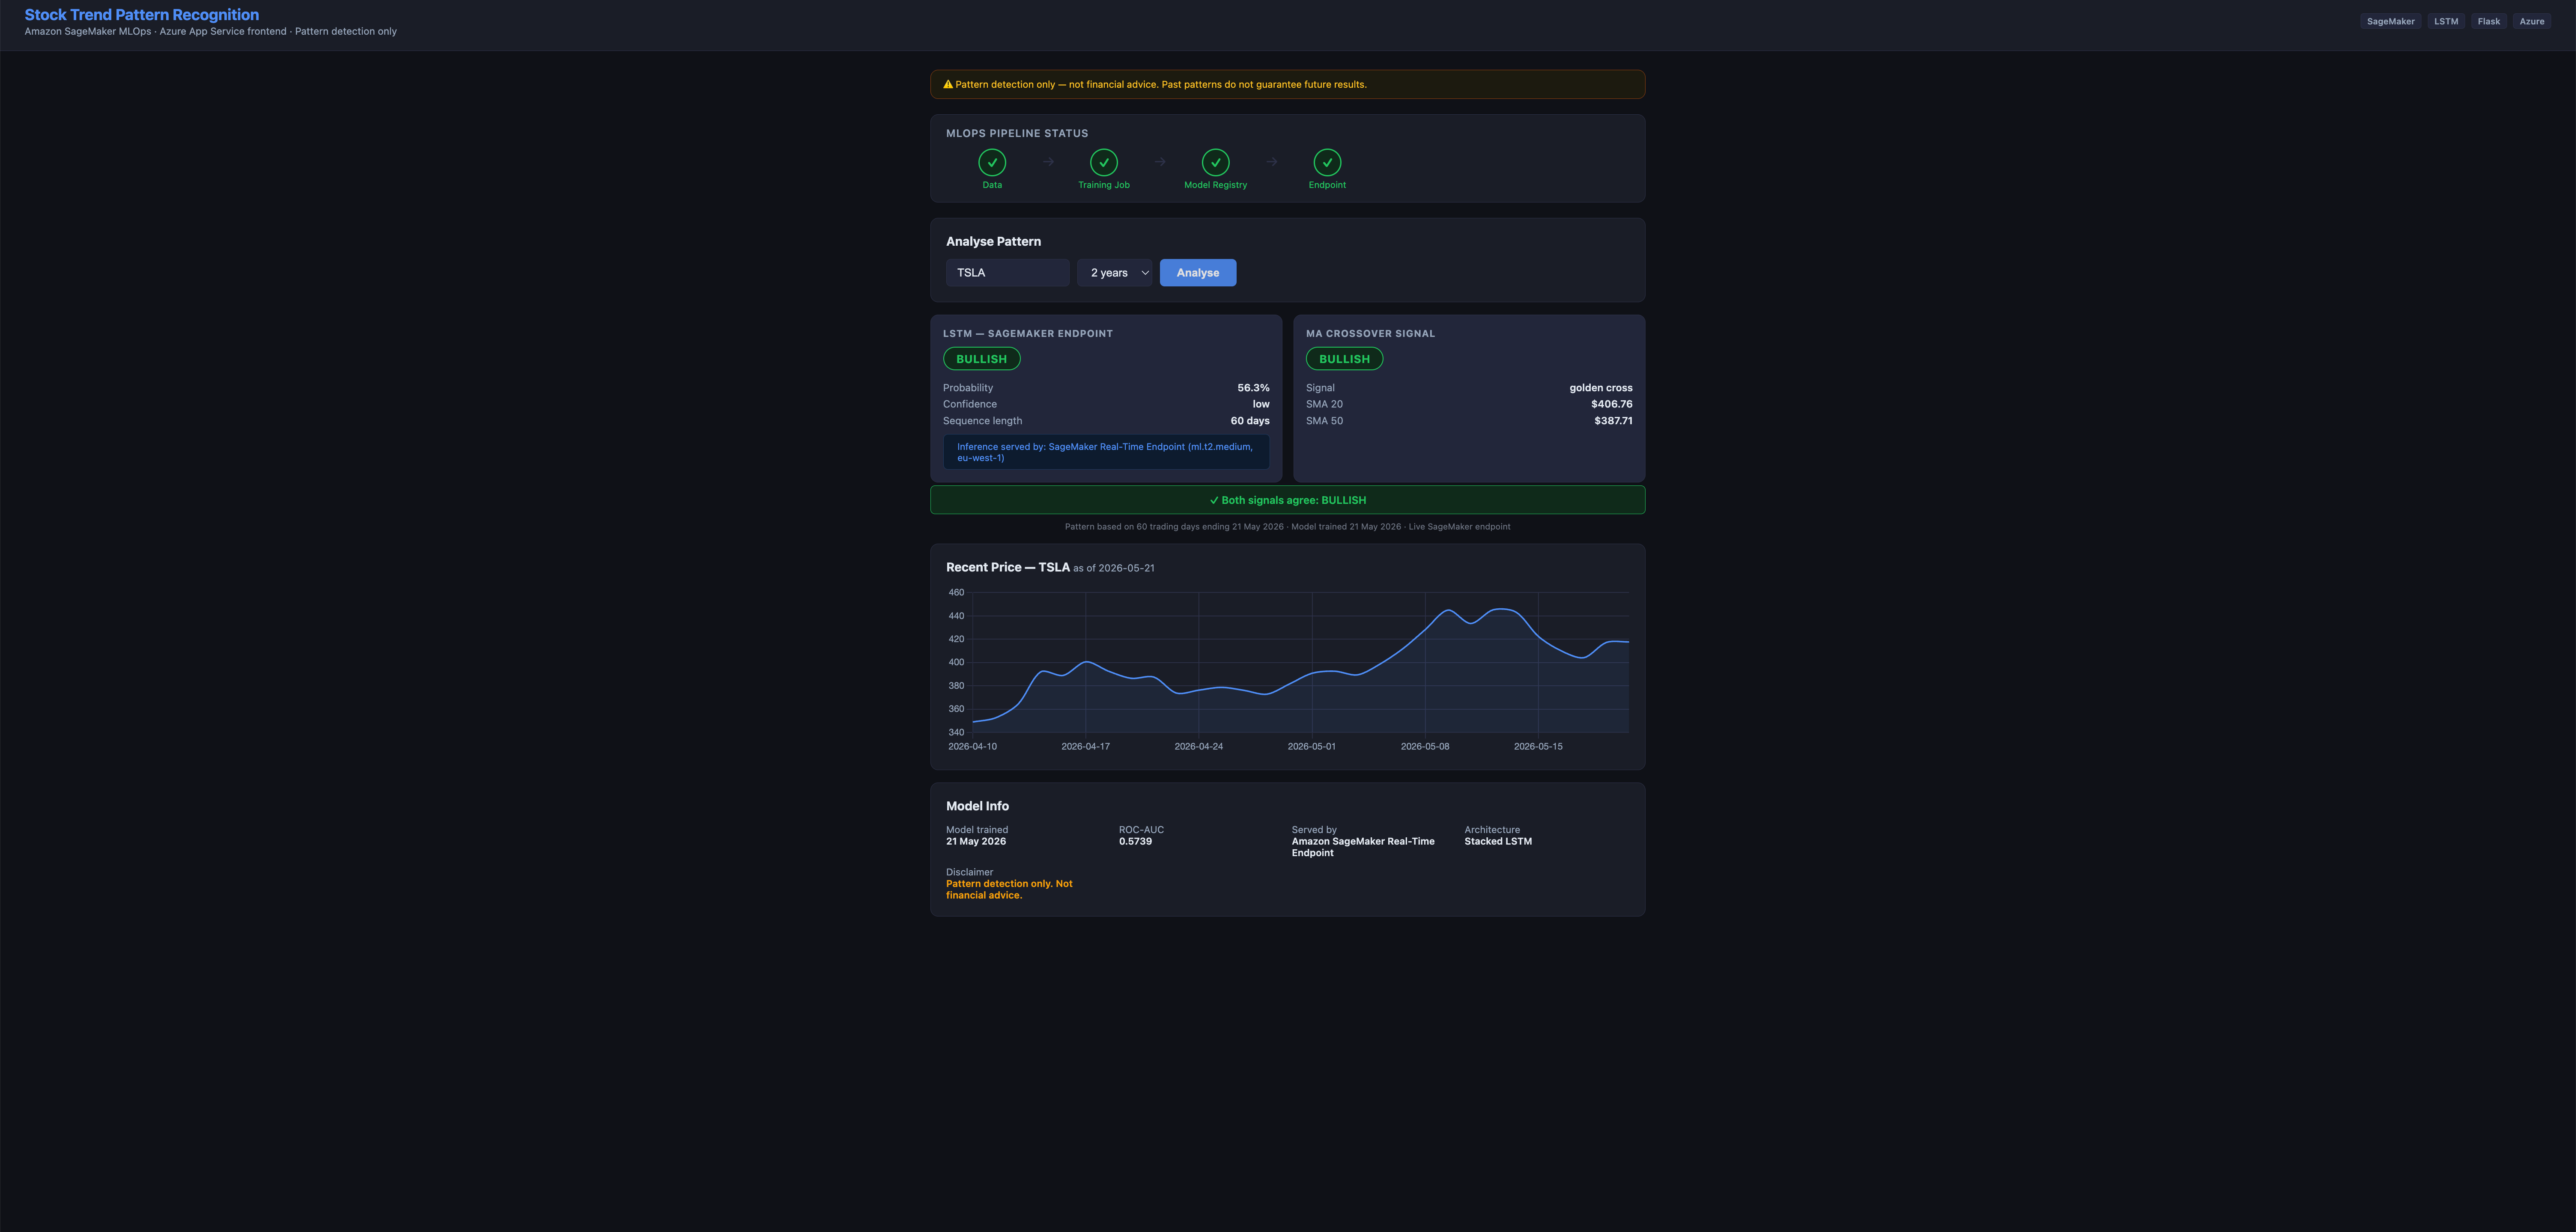The height and width of the screenshot is (1232, 2576).
Task: Click the Both signals agree: BULLISH banner
Action: pyautogui.click(x=1287, y=500)
